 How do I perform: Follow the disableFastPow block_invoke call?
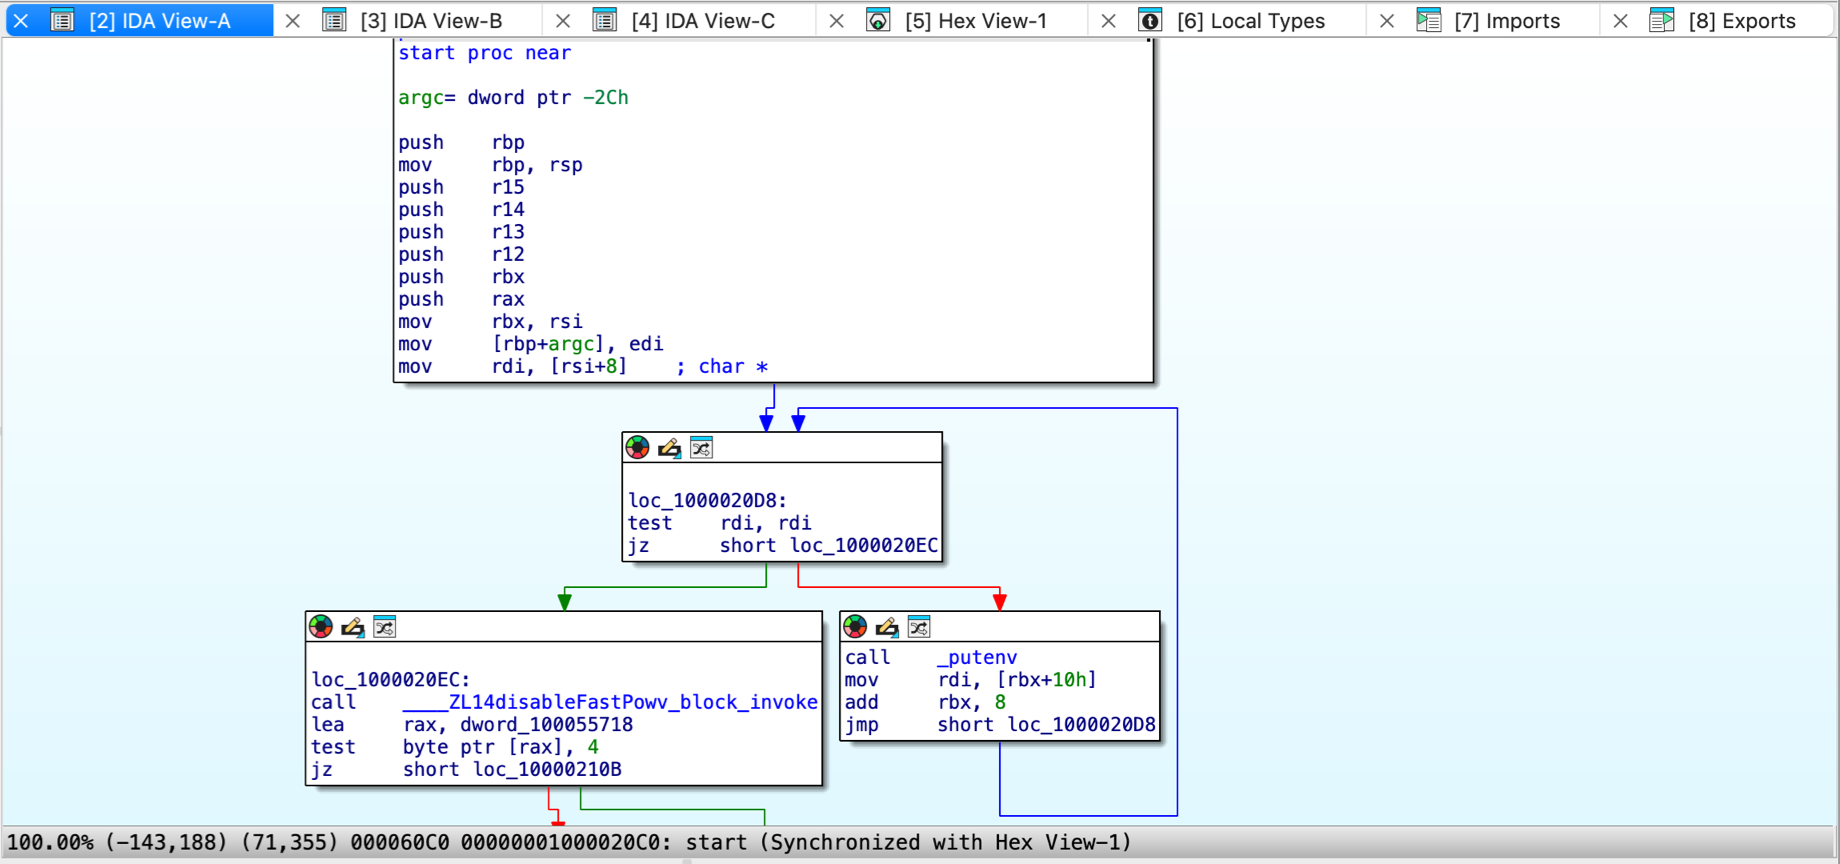(x=610, y=702)
